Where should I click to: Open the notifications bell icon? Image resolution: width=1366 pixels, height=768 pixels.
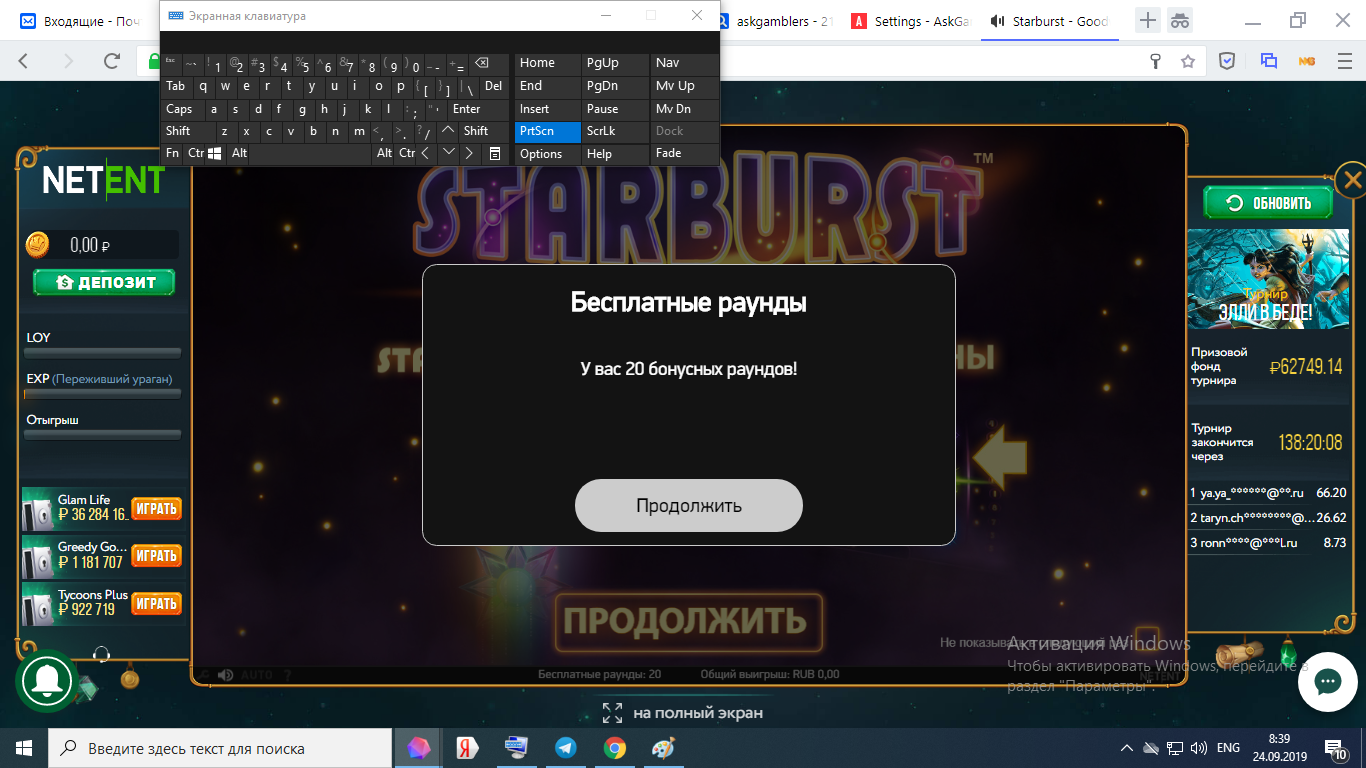pyautogui.click(x=46, y=680)
